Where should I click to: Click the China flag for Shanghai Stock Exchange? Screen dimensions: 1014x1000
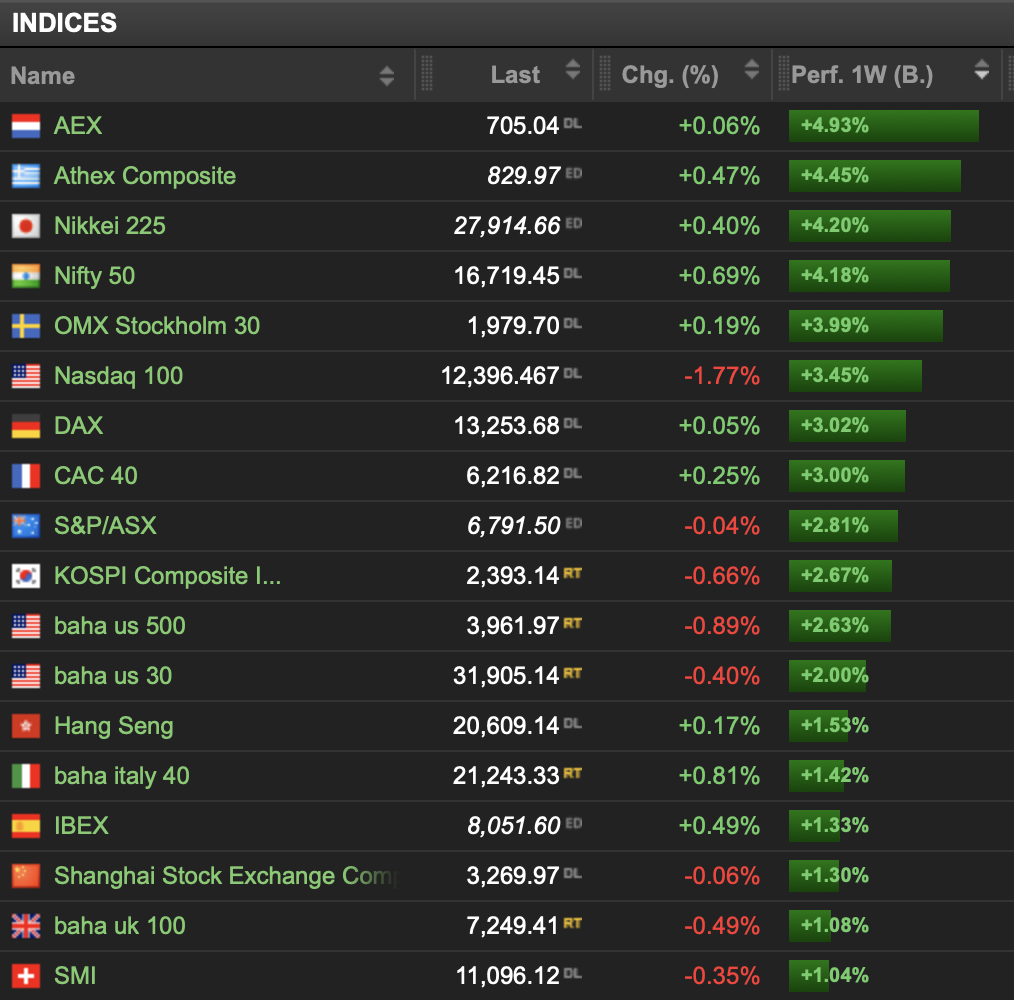26,876
